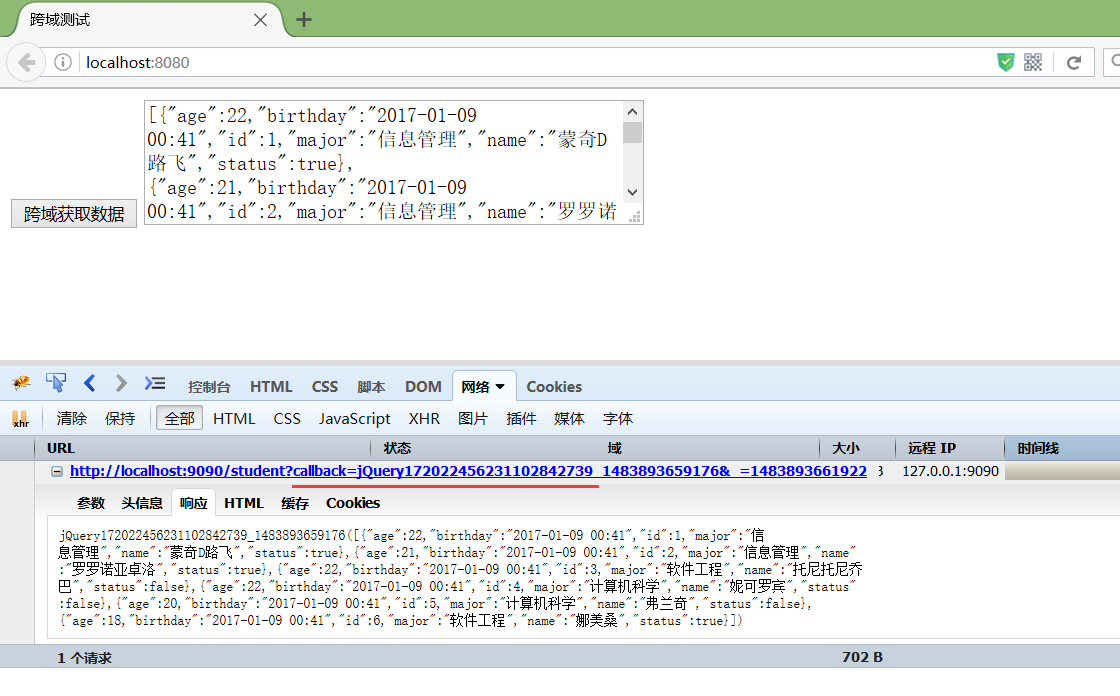Click the textarea resize grip corner

click(x=634, y=216)
